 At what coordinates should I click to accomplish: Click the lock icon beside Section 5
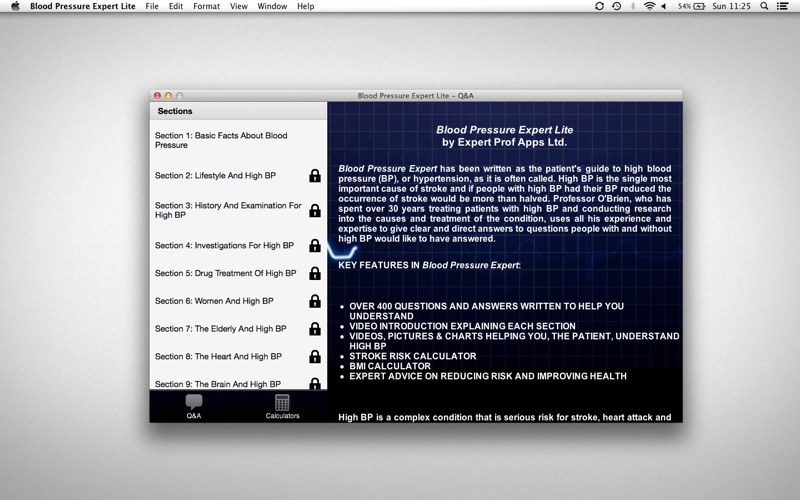click(315, 273)
